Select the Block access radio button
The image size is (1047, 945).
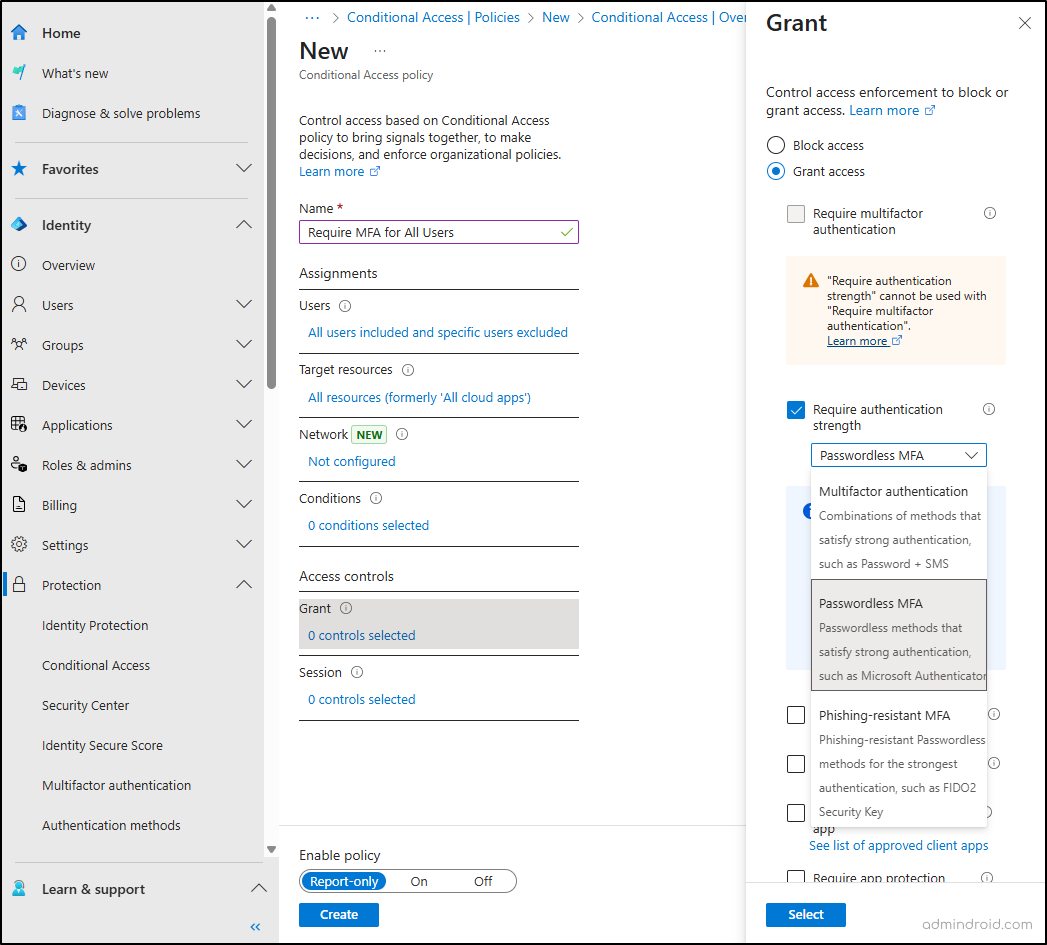click(775, 144)
